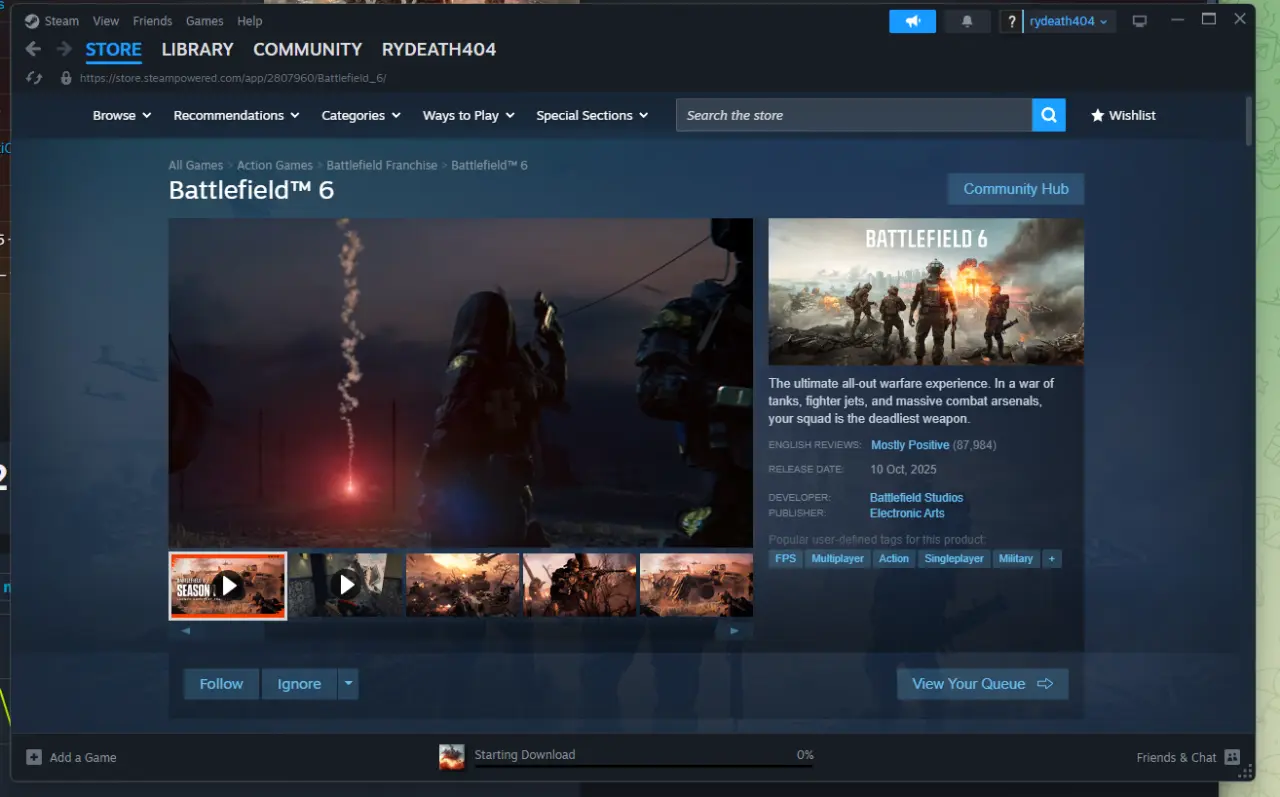
Task: Go forward with the right arrow button
Action: (64, 49)
